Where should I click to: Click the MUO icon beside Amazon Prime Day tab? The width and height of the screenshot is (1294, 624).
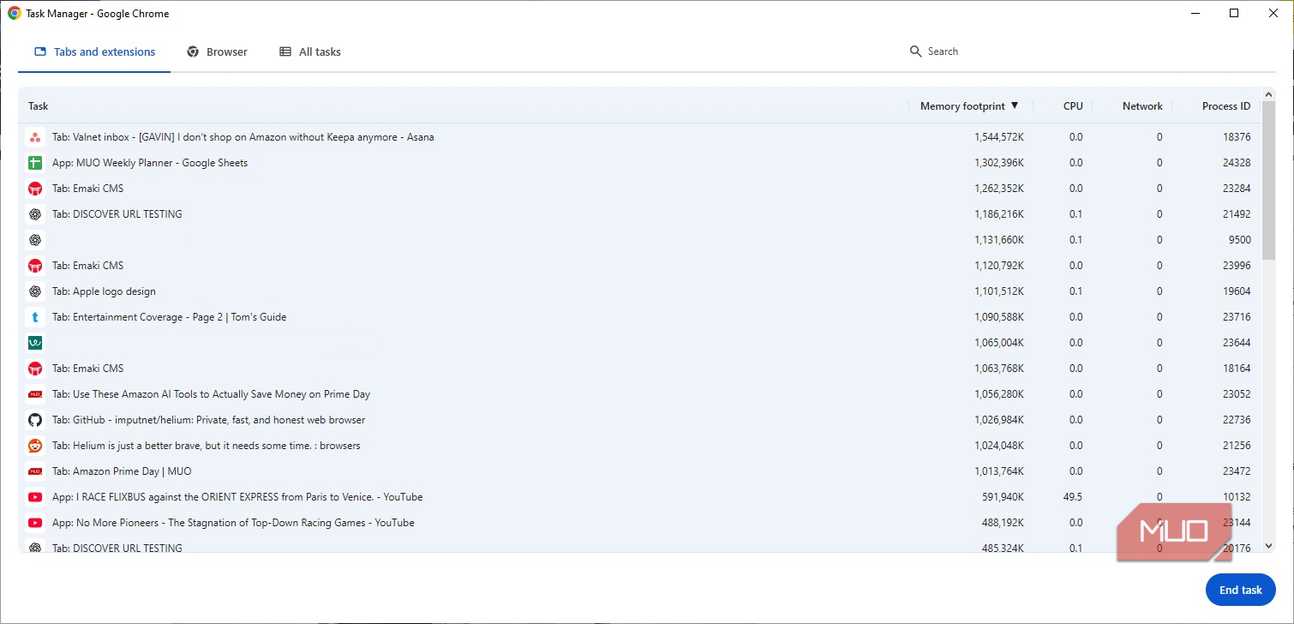pyautogui.click(x=35, y=471)
